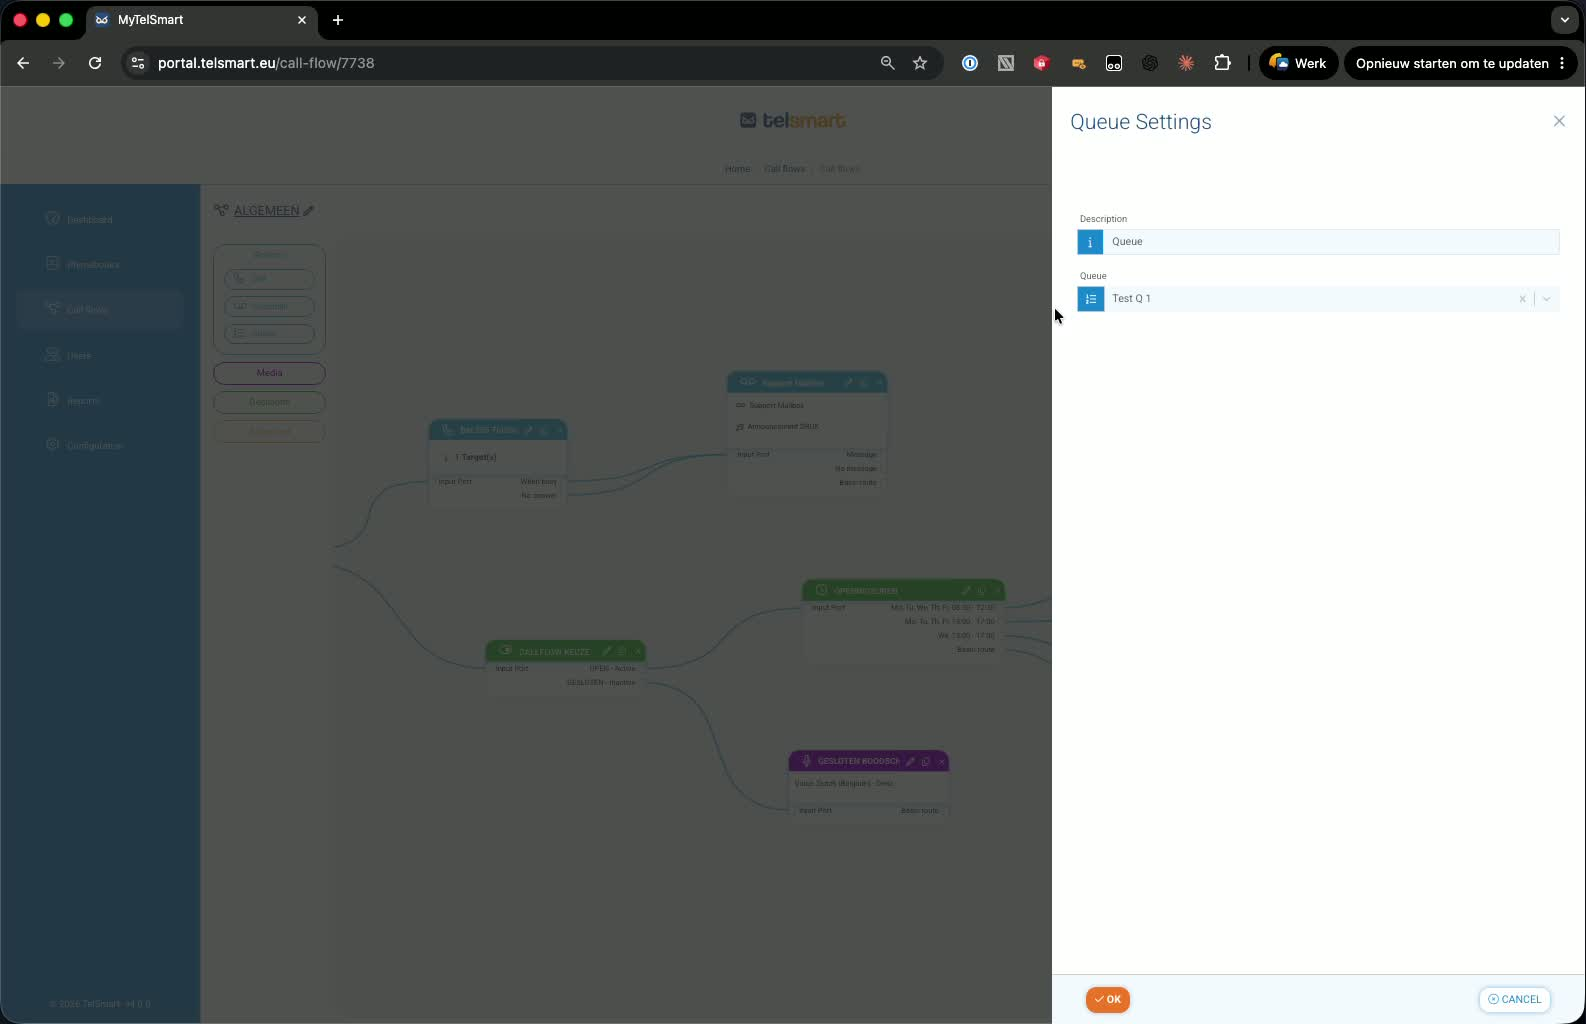The image size is (1586, 1024).
Task: Open the 1Password extension icon
Action: 970,63
